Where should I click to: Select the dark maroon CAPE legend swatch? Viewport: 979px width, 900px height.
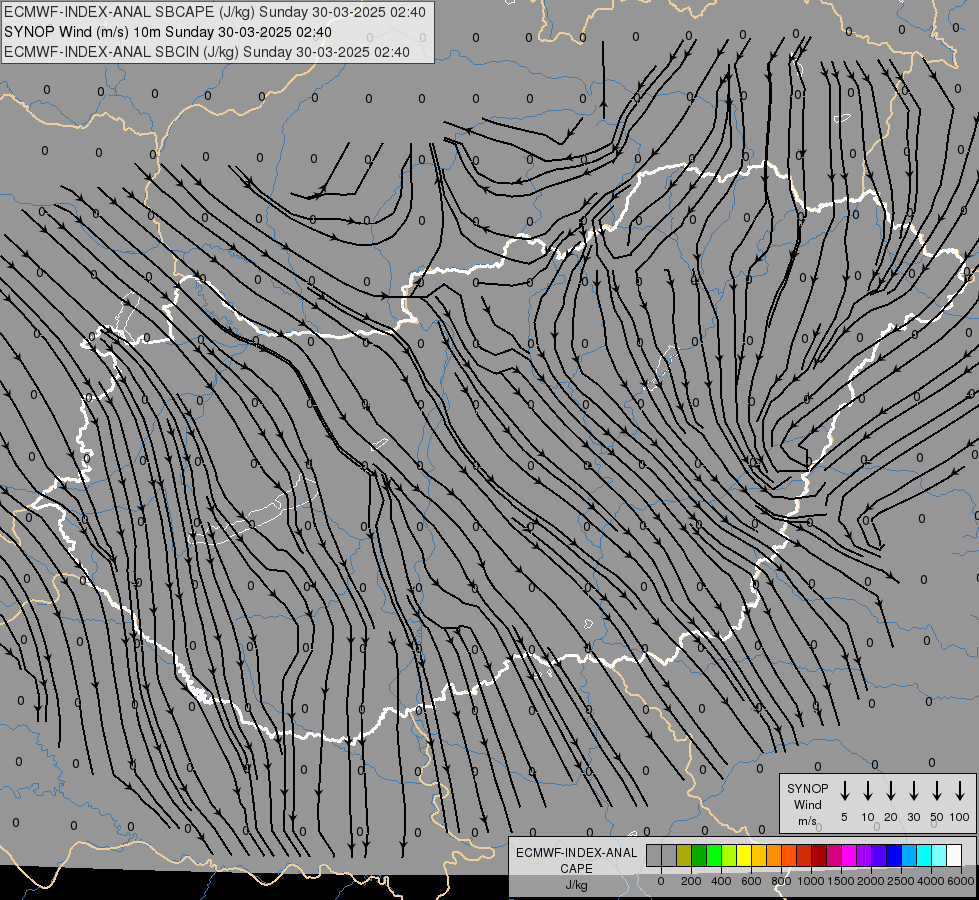(819, 856)
